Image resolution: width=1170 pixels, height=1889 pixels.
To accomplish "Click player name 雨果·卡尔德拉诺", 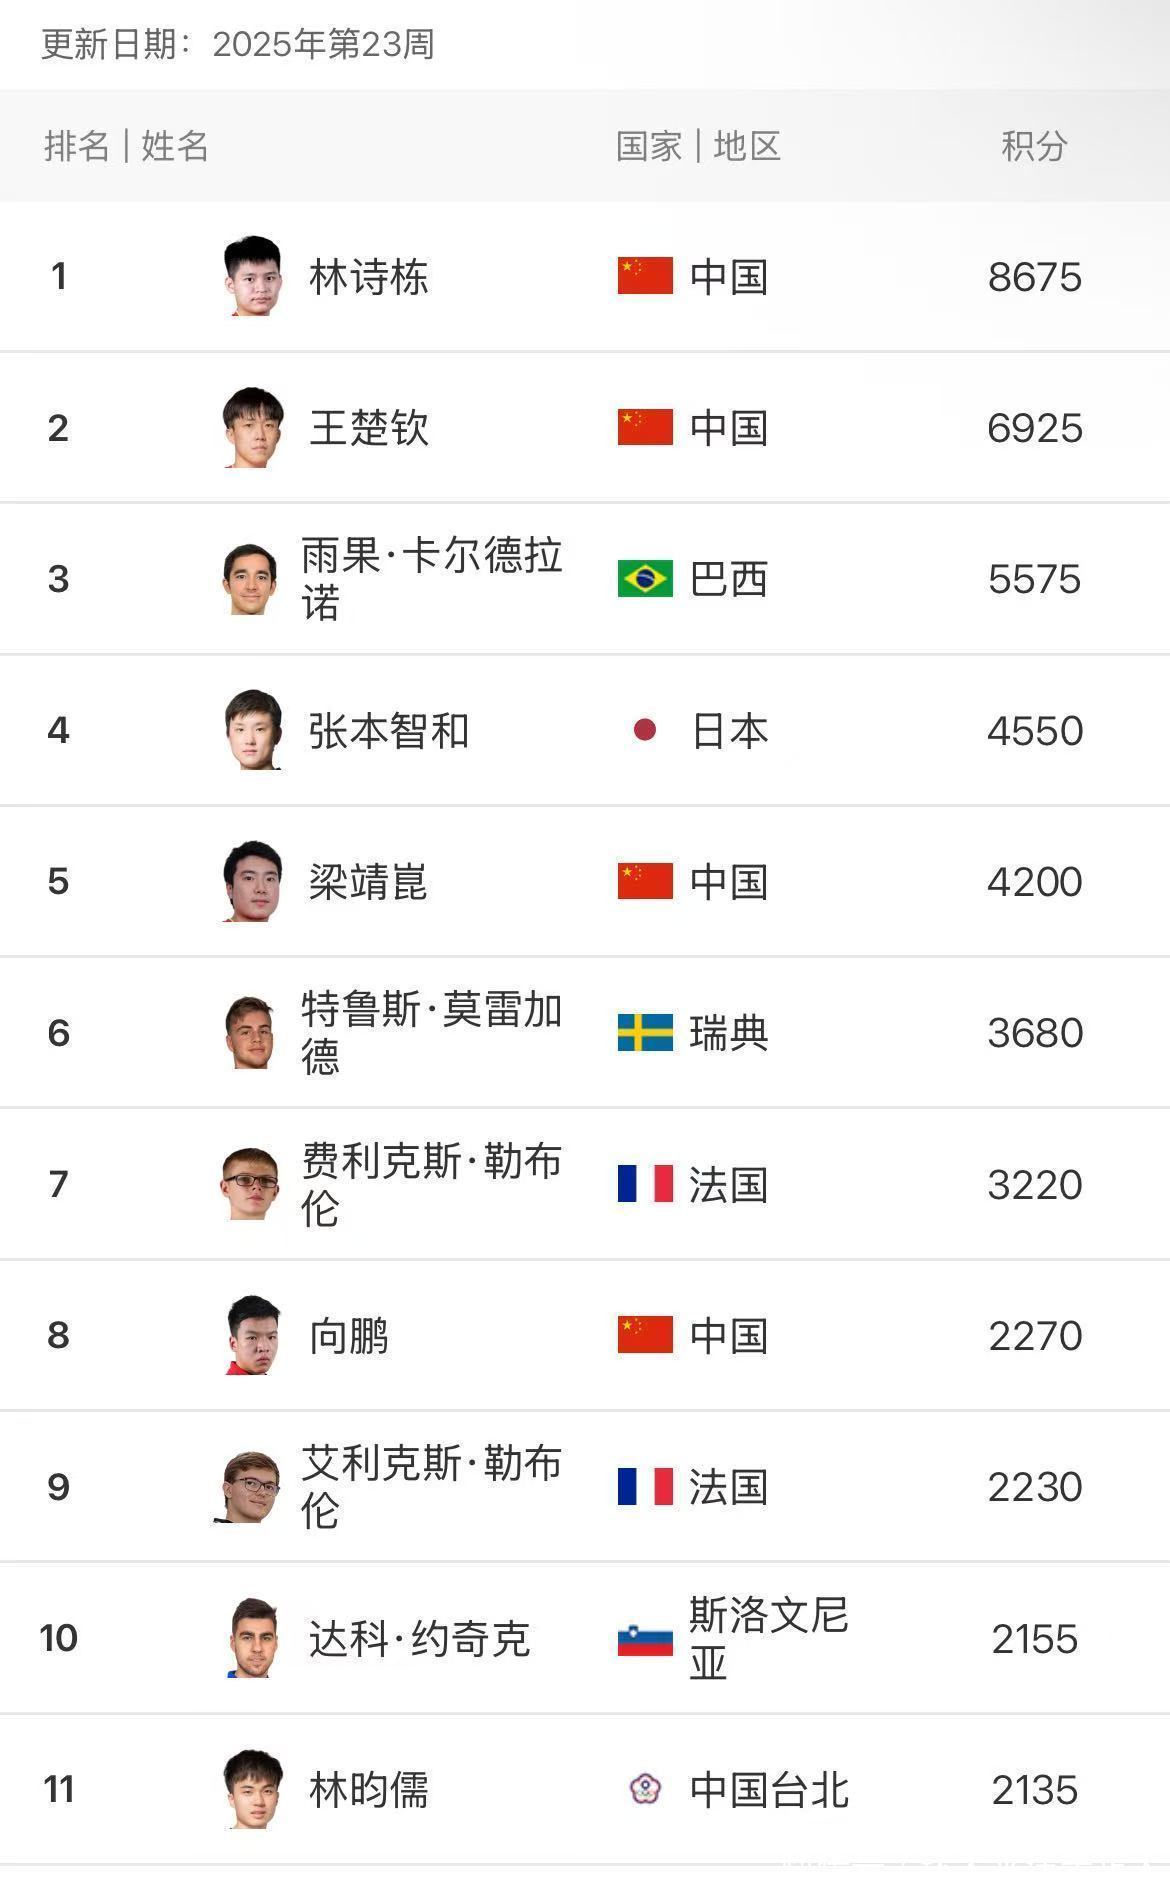I will [x=431, y=579].
